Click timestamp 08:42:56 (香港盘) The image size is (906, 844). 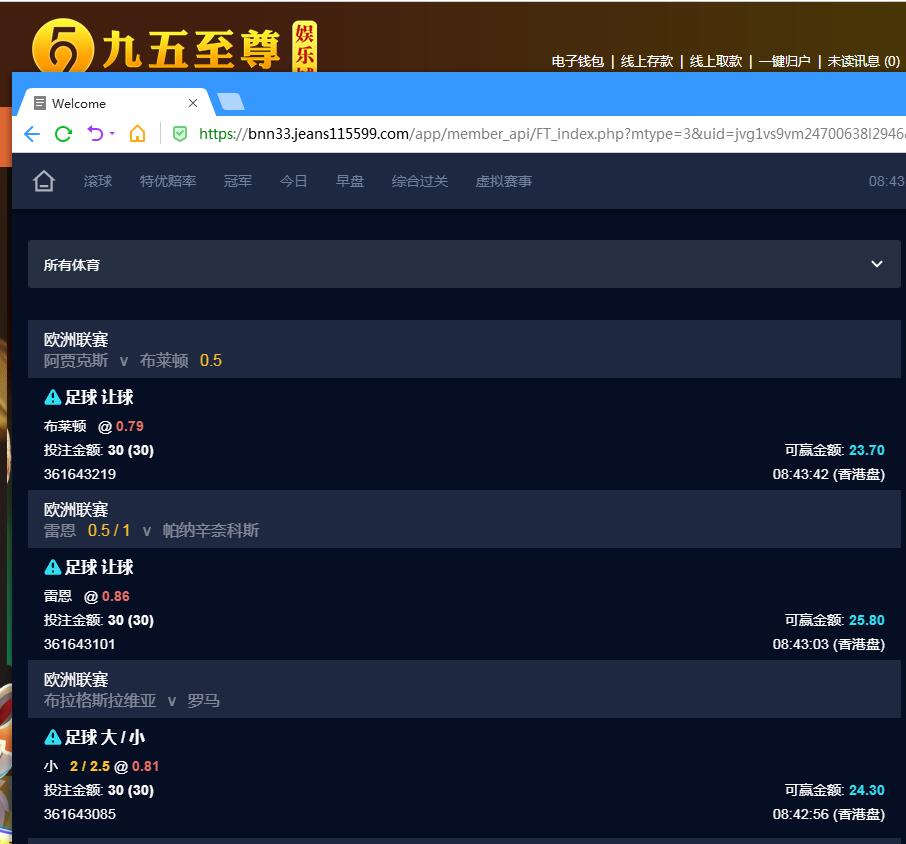829,814
